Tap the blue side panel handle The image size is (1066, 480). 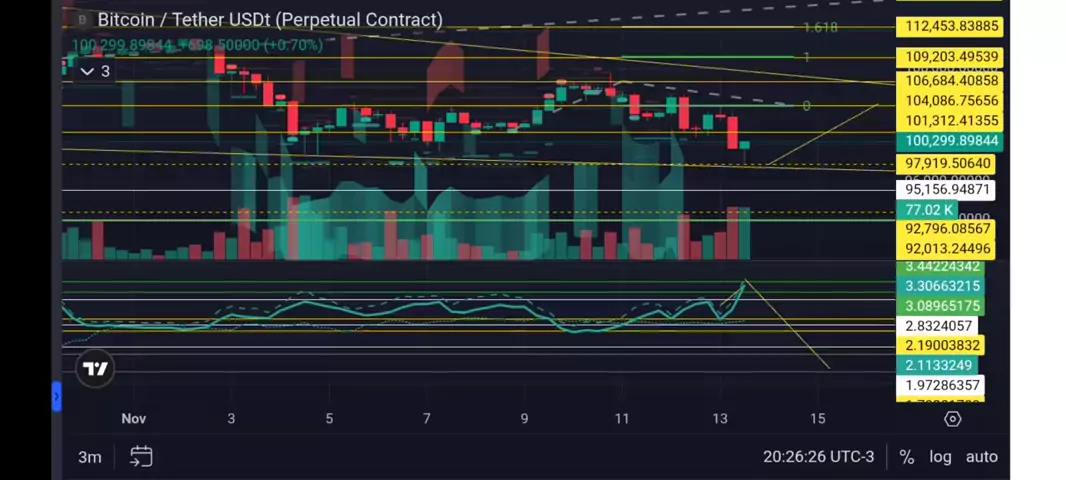tap(57, 398)
